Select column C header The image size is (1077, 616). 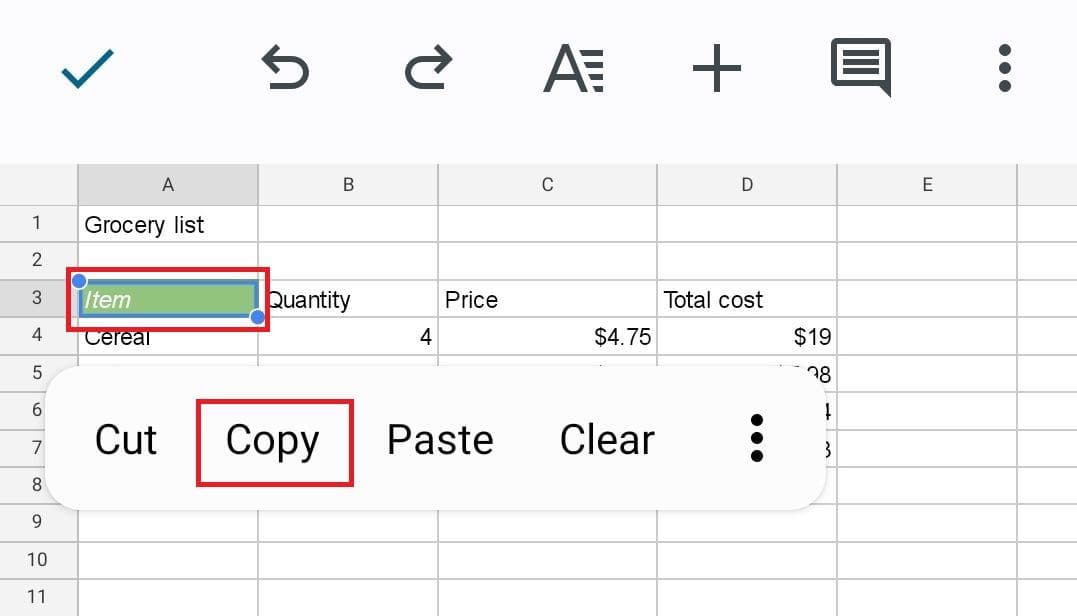(547, 185)
